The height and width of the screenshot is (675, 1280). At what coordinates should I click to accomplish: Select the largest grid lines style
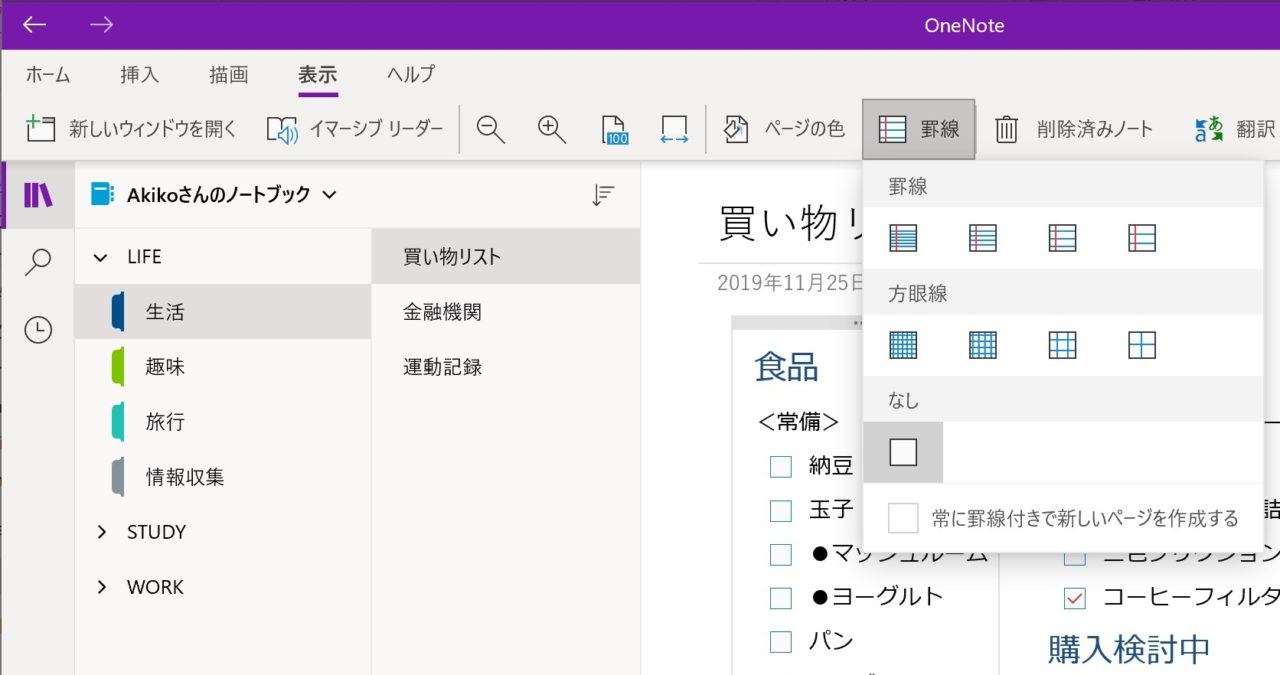(x=1141, y=345)
